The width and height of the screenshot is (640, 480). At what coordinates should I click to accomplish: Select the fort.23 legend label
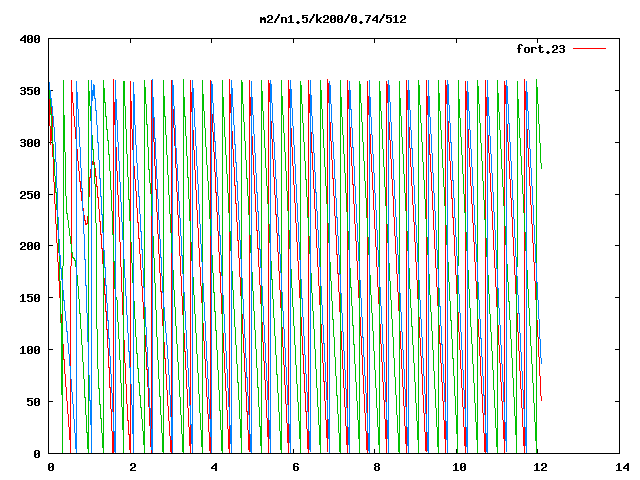(540, 49)
